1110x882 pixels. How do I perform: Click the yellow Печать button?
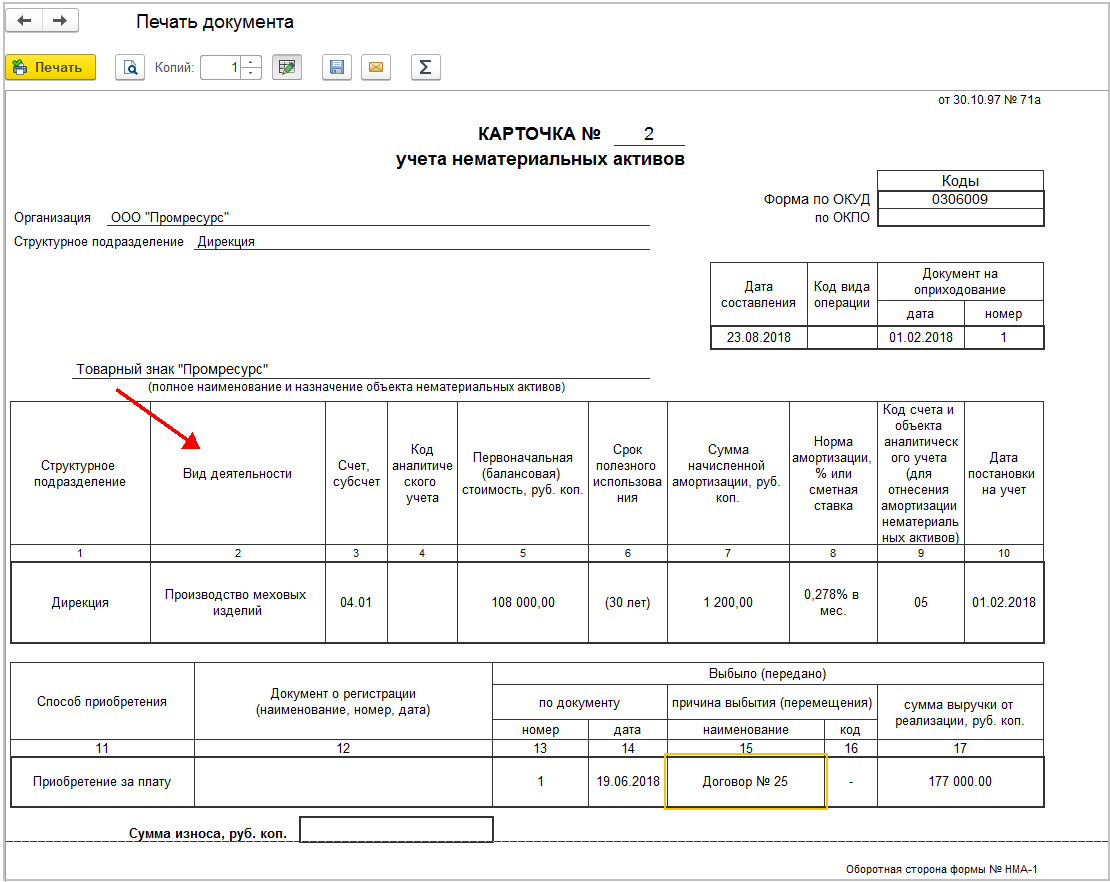coord(50,67)
